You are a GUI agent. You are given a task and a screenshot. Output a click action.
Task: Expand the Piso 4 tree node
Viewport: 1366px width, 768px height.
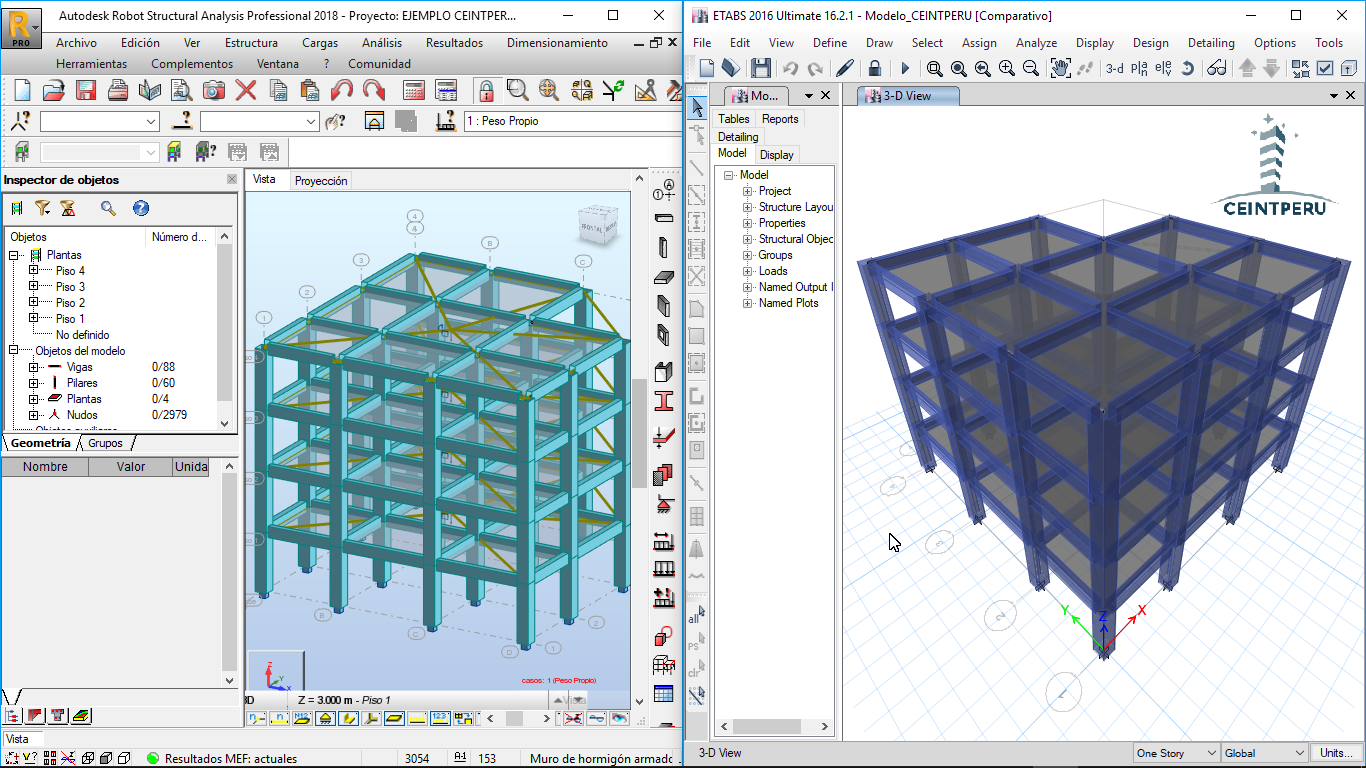(34, 271)
